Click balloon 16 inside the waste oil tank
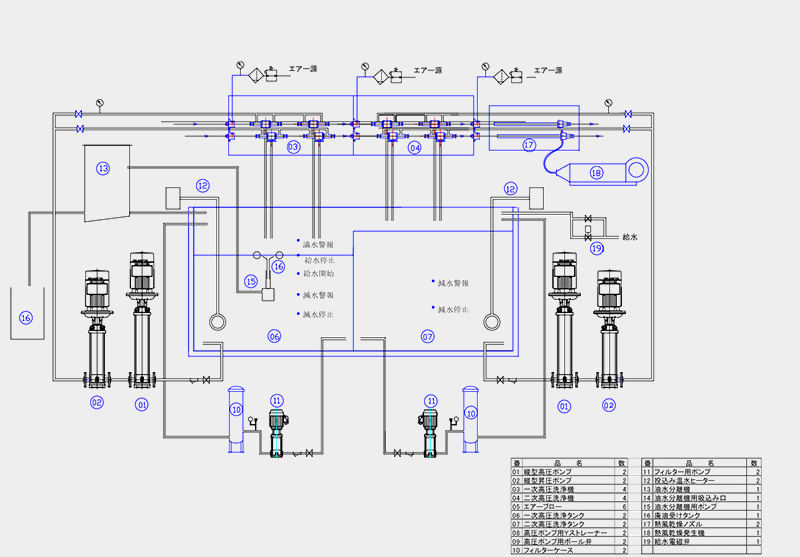Screen dimensions: 800x557 click(26, 318)
